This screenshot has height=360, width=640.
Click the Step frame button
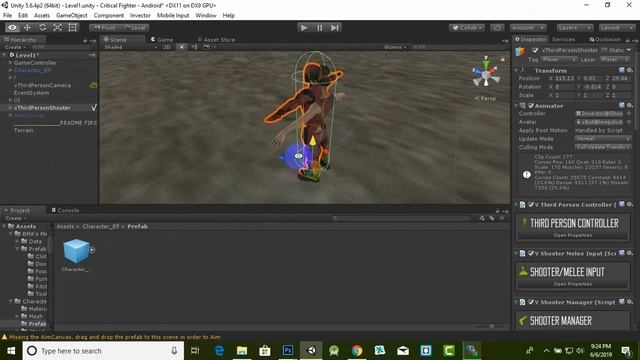(335, 28)
